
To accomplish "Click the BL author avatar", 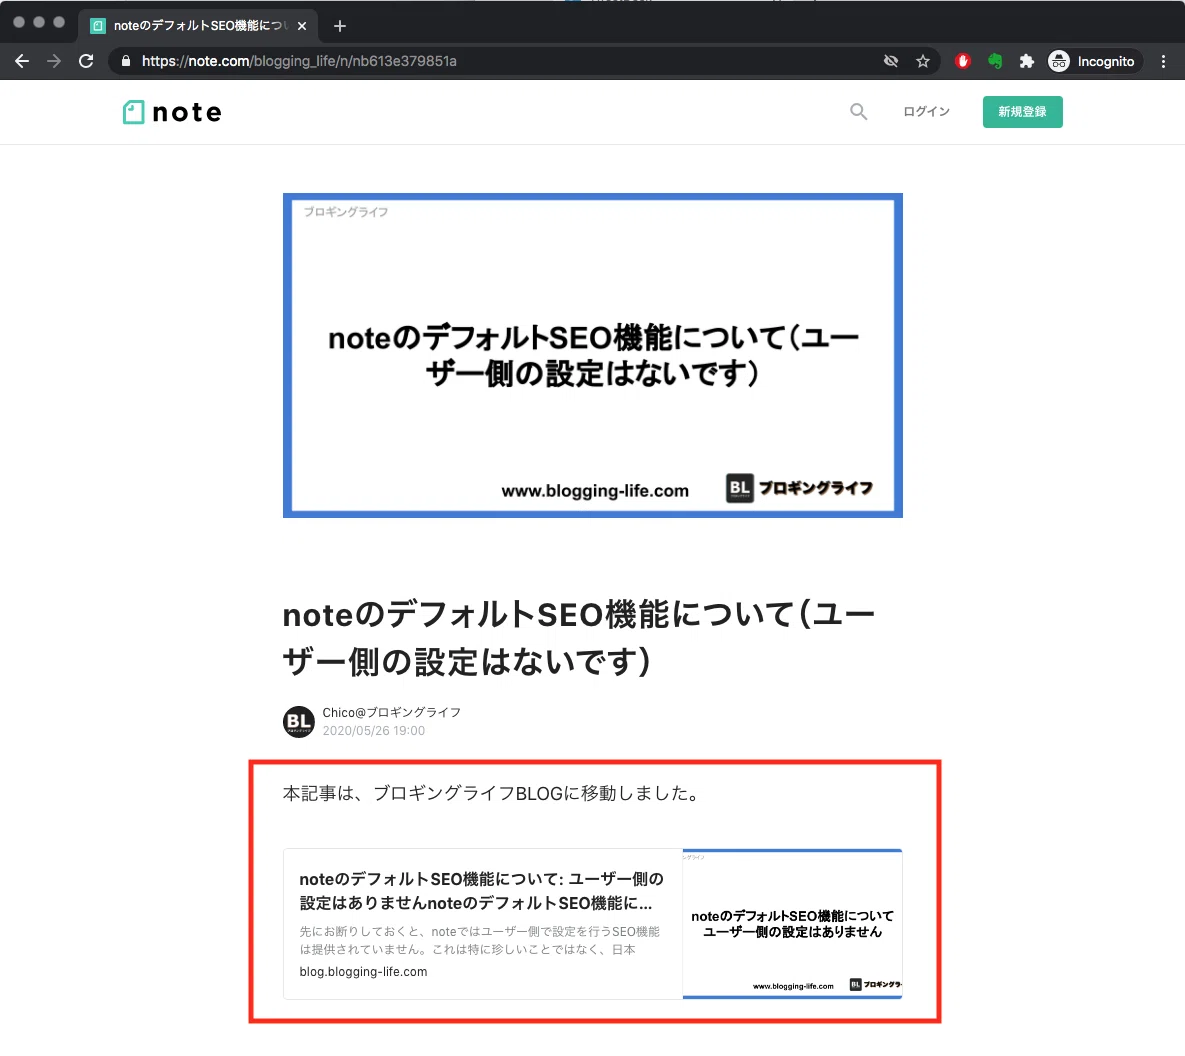I will (x=299, y=722).
